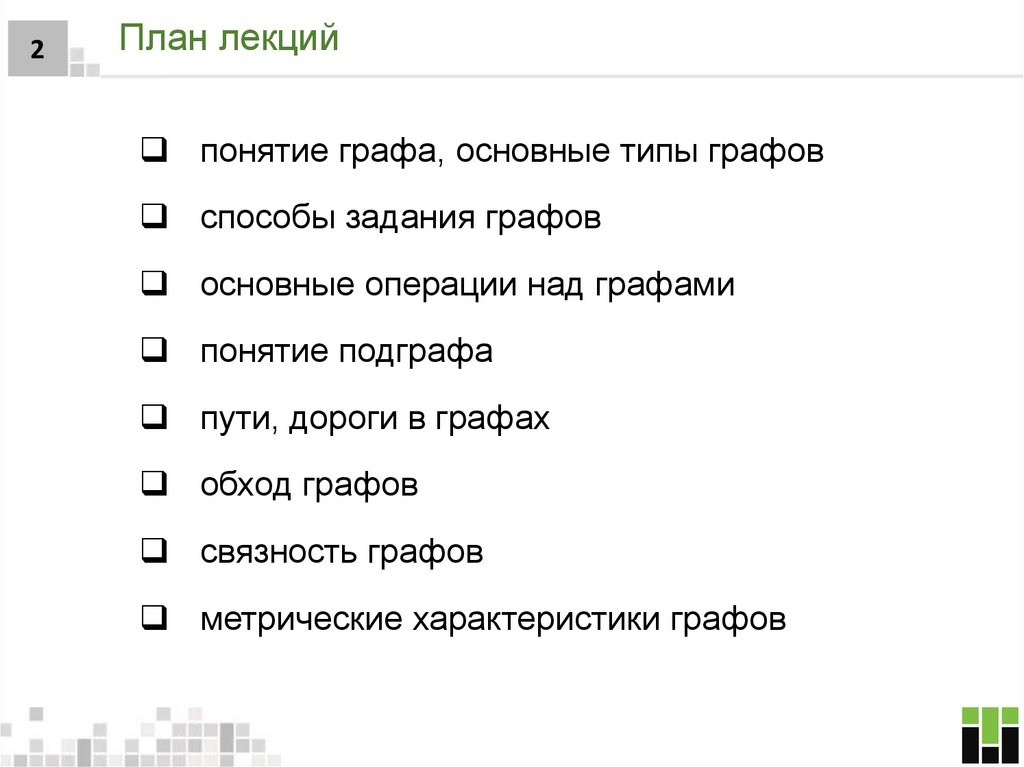Check the box beside 'понятие графа, основные типы графов'

click(x=154, y=153)
